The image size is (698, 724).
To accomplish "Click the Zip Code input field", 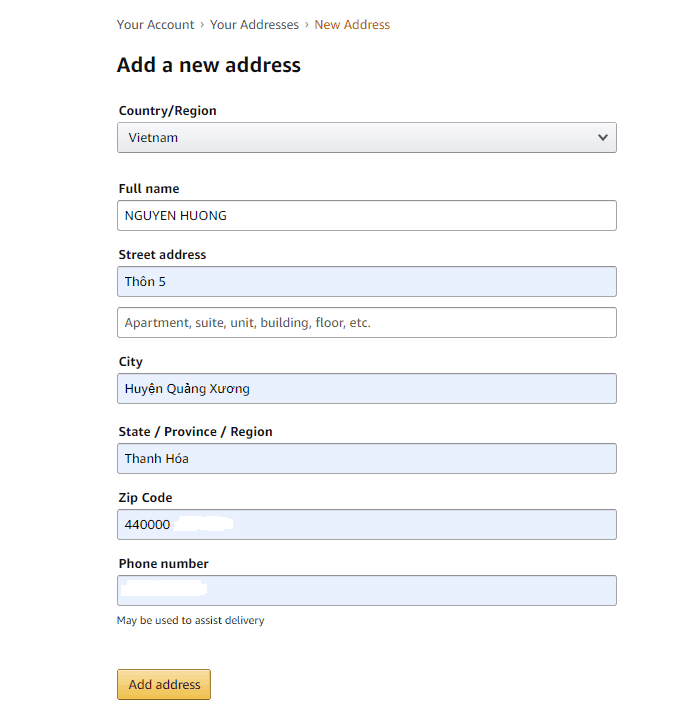I will [366, 525].
